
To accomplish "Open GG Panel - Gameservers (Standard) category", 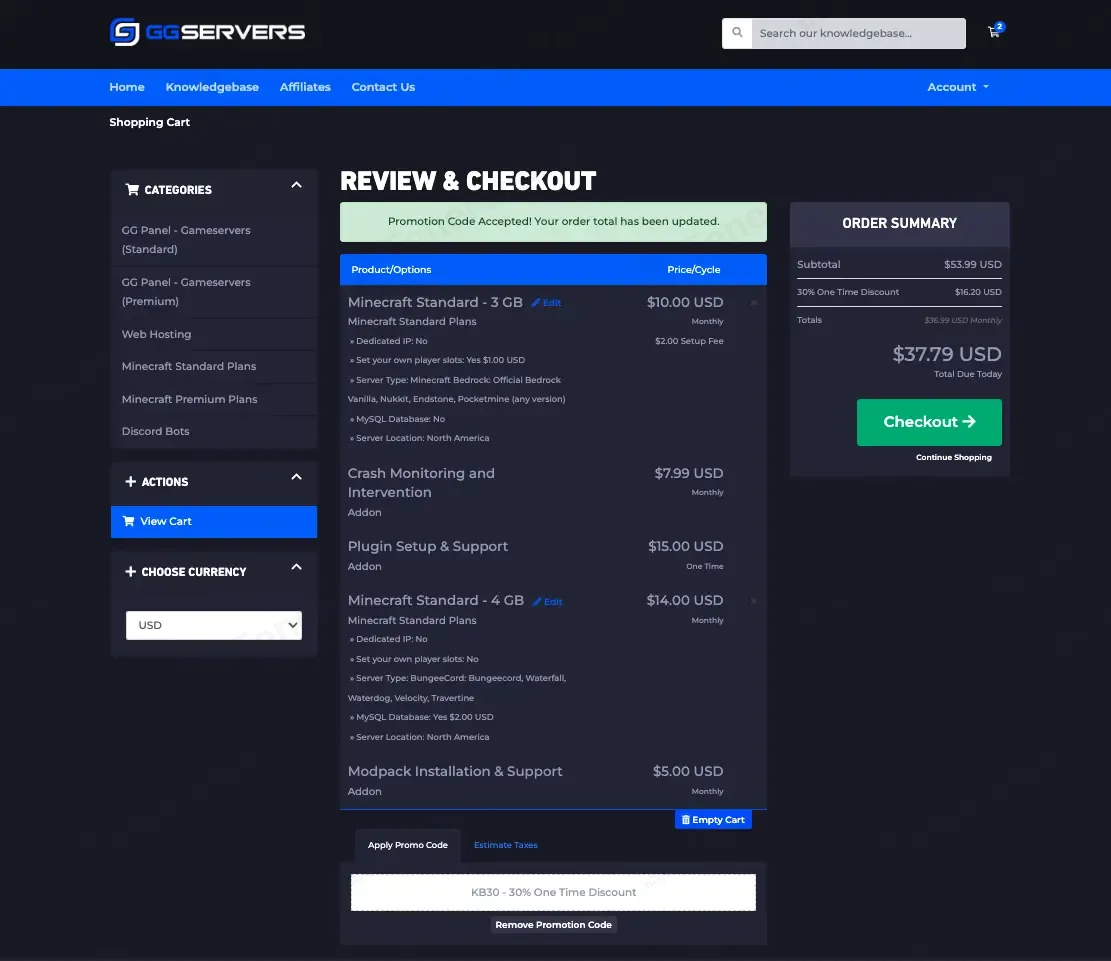I will pos(214,240).
